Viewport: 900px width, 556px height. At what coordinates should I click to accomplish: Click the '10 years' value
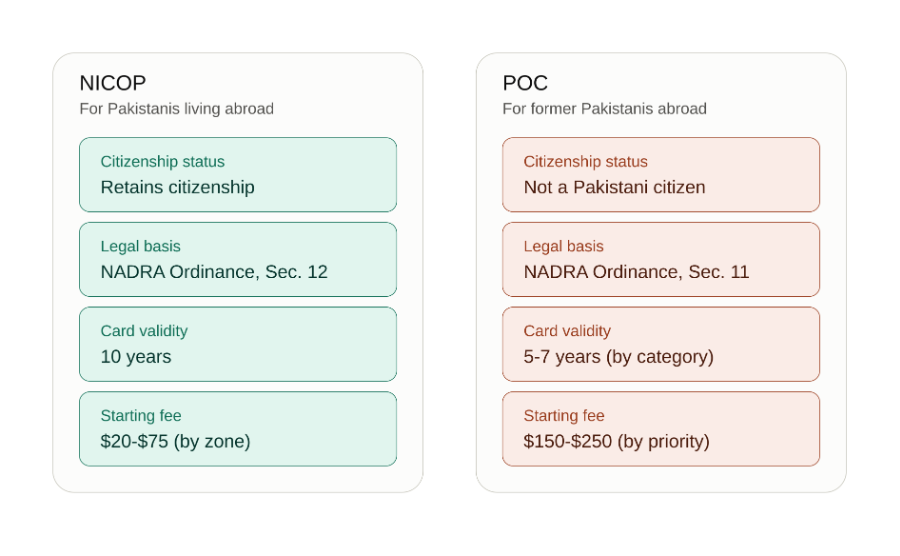(136, 357)
